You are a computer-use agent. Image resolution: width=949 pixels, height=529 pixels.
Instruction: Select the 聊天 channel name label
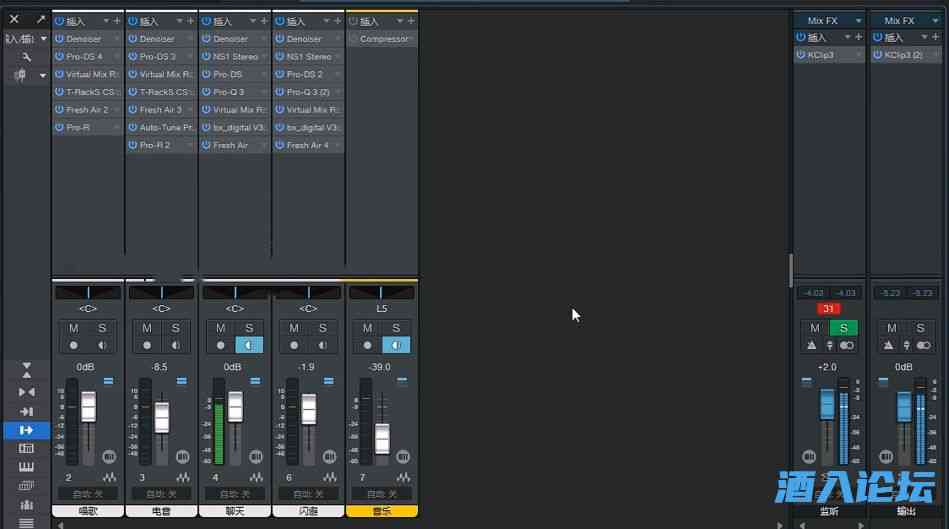point(234,511)
